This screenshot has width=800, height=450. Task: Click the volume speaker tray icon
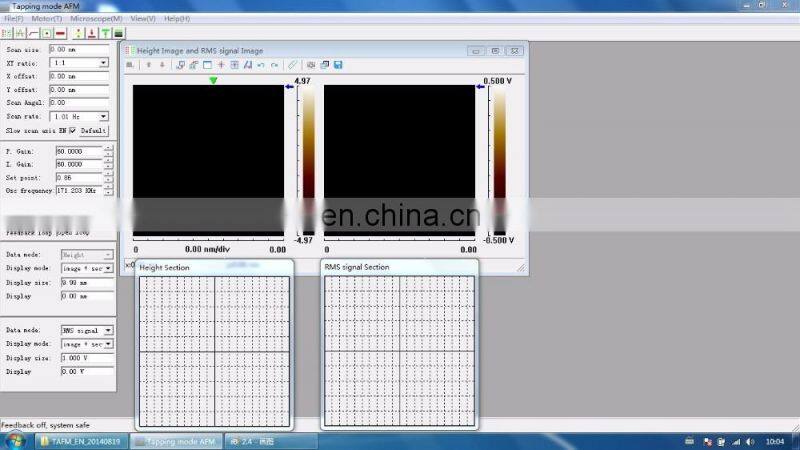click(x=750, y=442)
